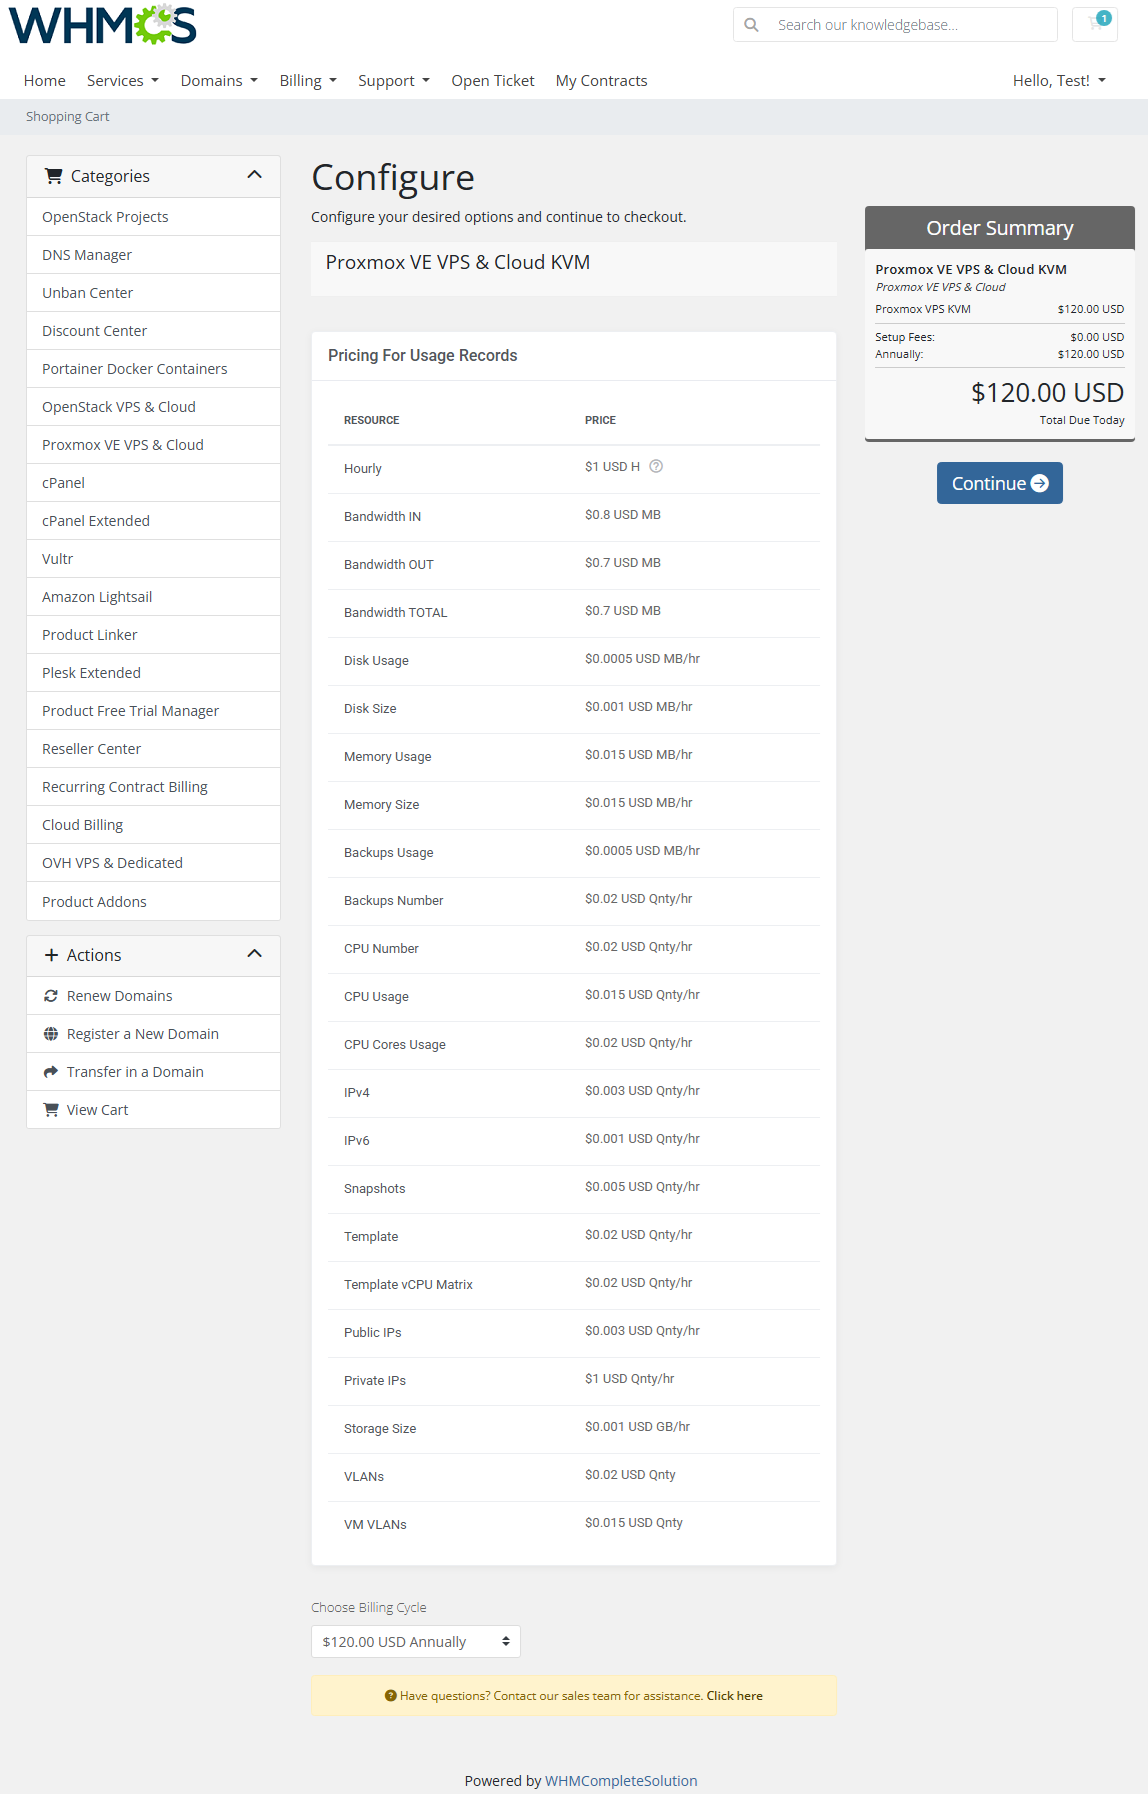This screenshot has width=1148, height=1794.
Task: Select Discount Center category
Action: pyautogui.click(x=153, y=331)
